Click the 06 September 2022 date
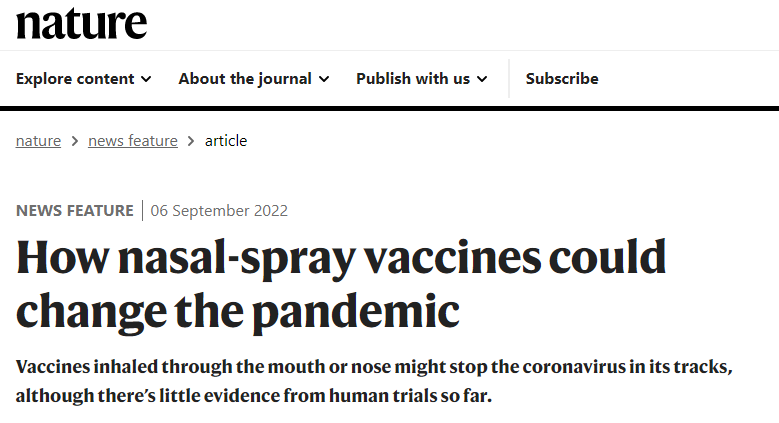 219,211
